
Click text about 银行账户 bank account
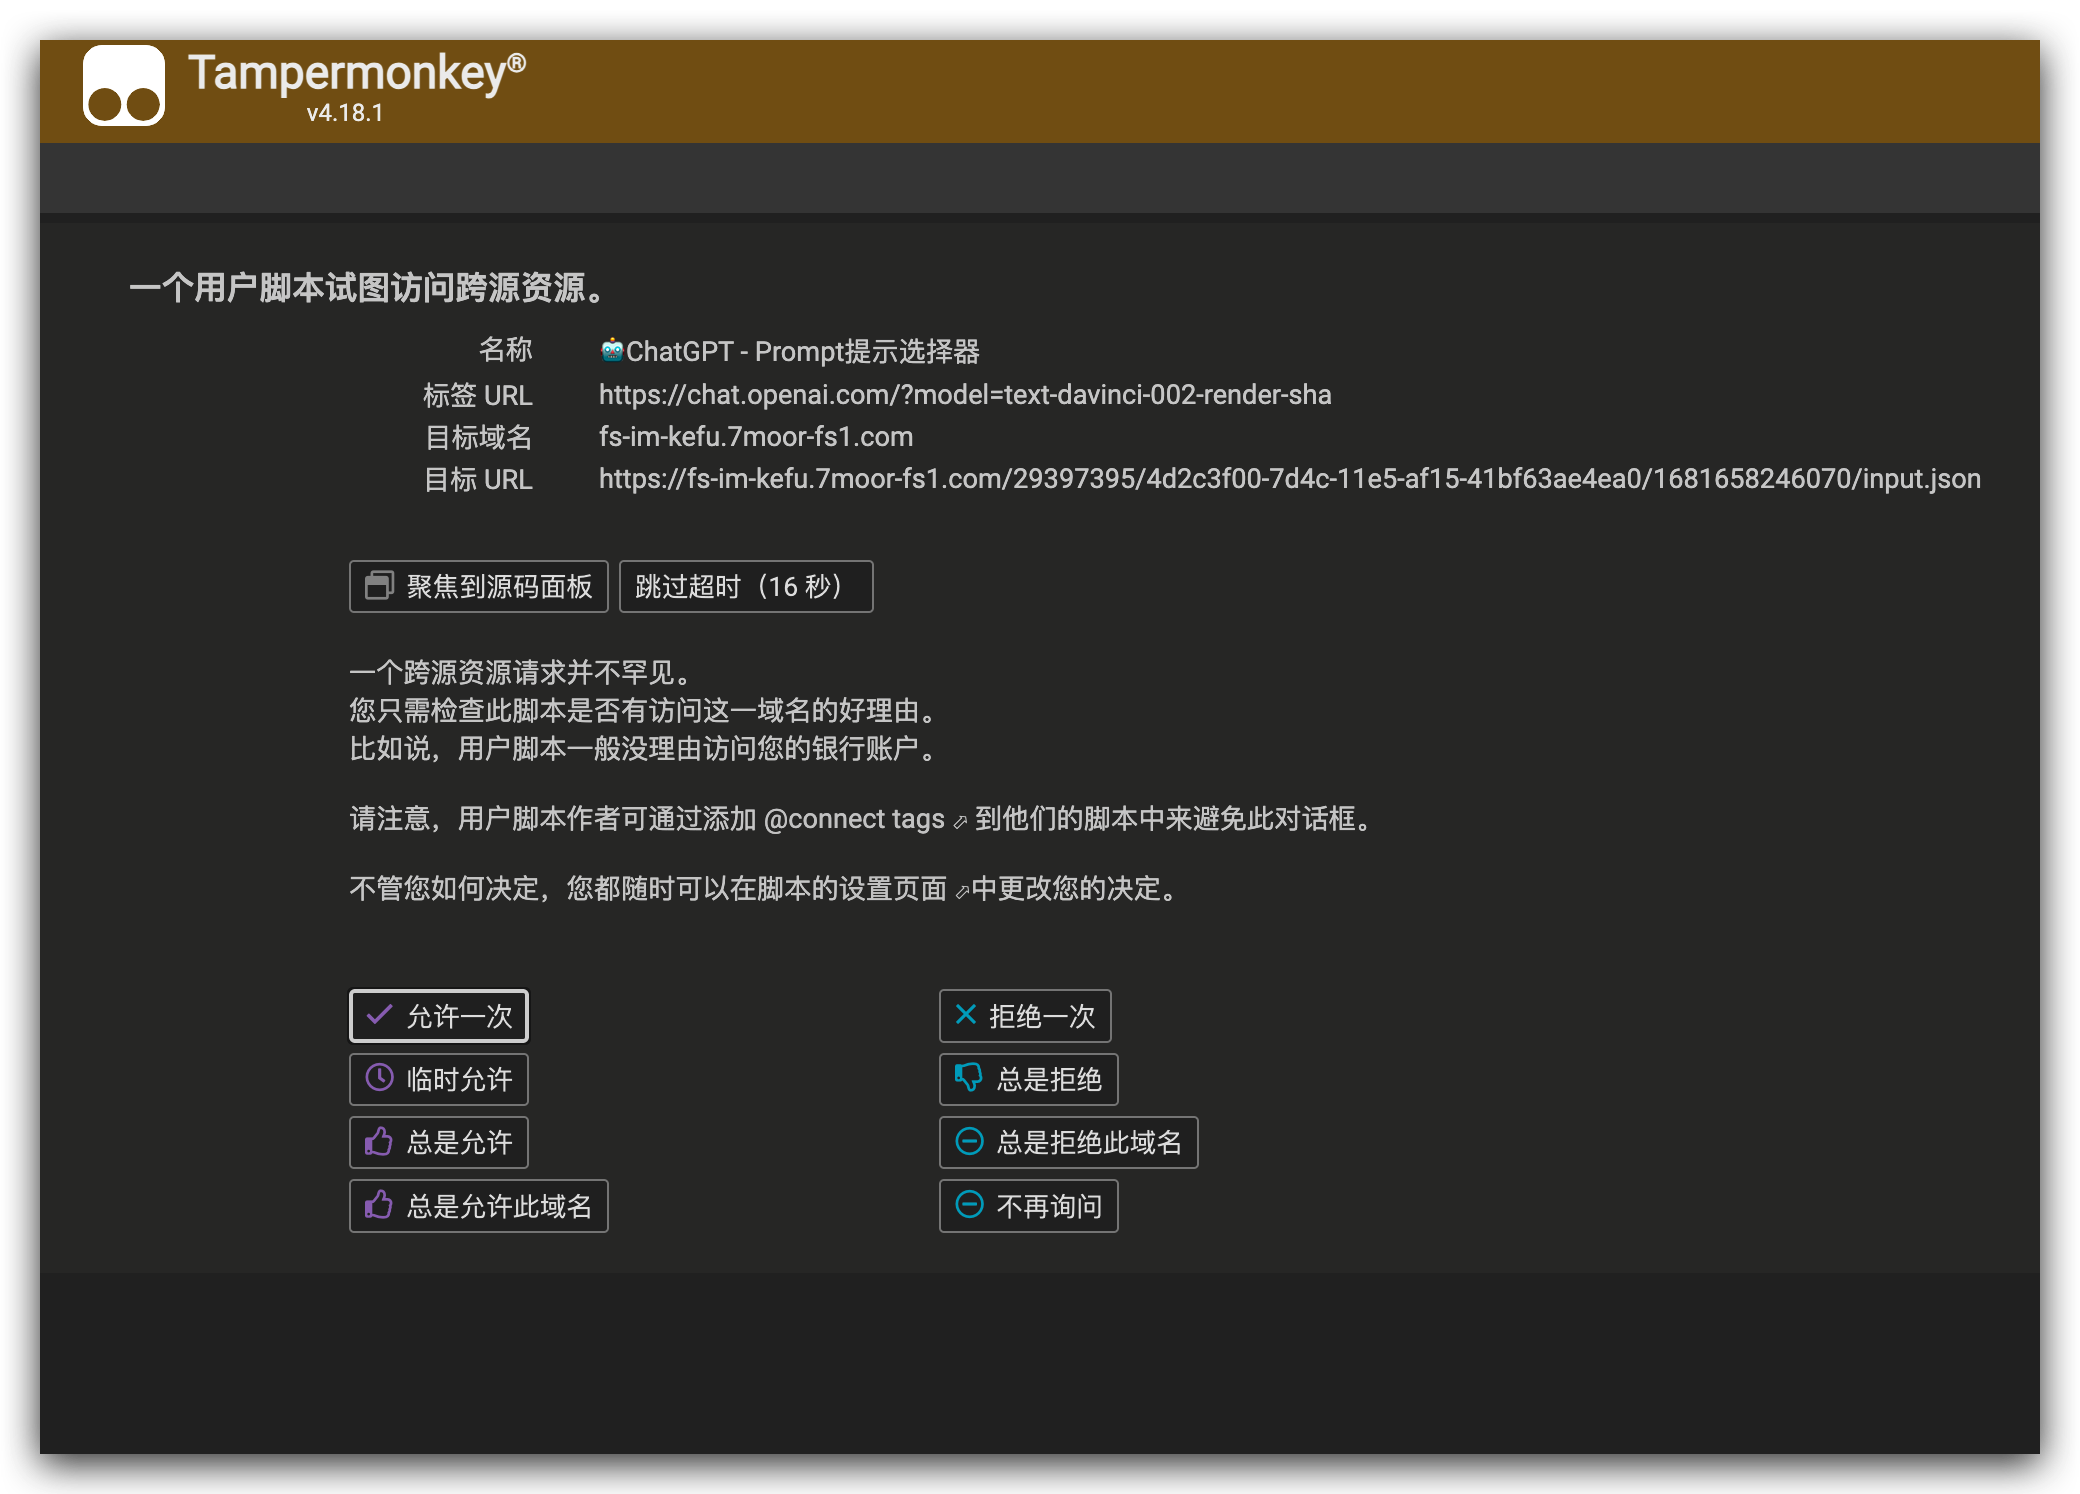[x=644, y=748]
